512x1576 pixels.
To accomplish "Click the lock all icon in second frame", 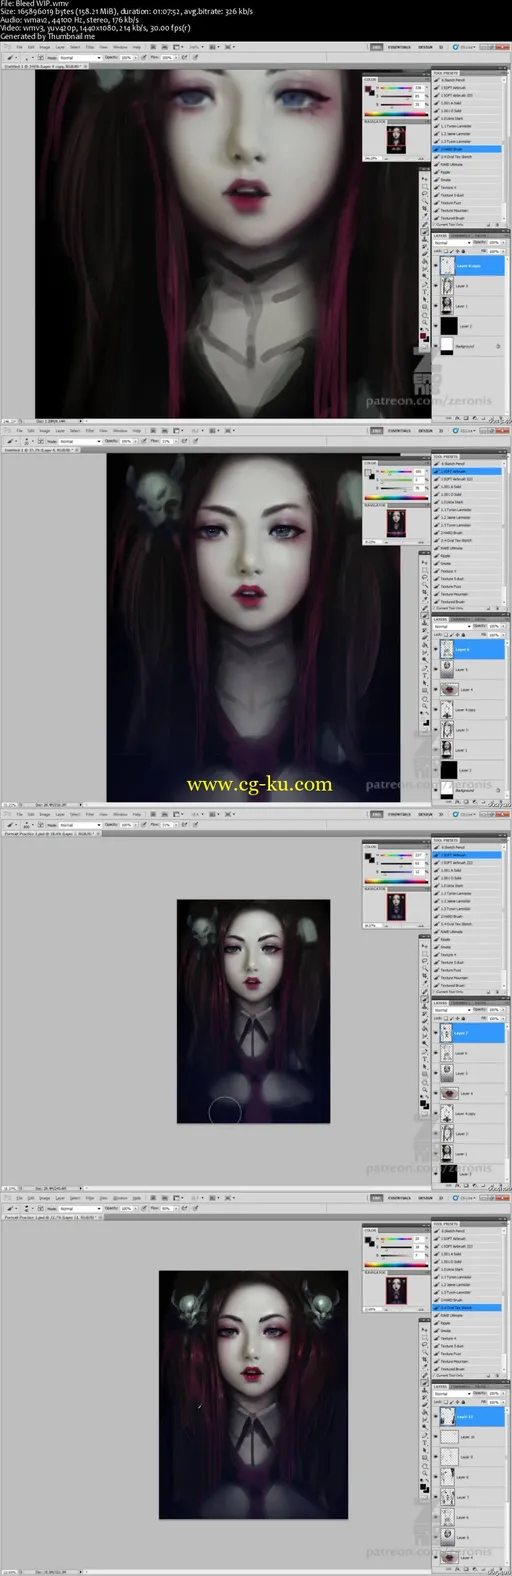I will click(x=463, y=634).
